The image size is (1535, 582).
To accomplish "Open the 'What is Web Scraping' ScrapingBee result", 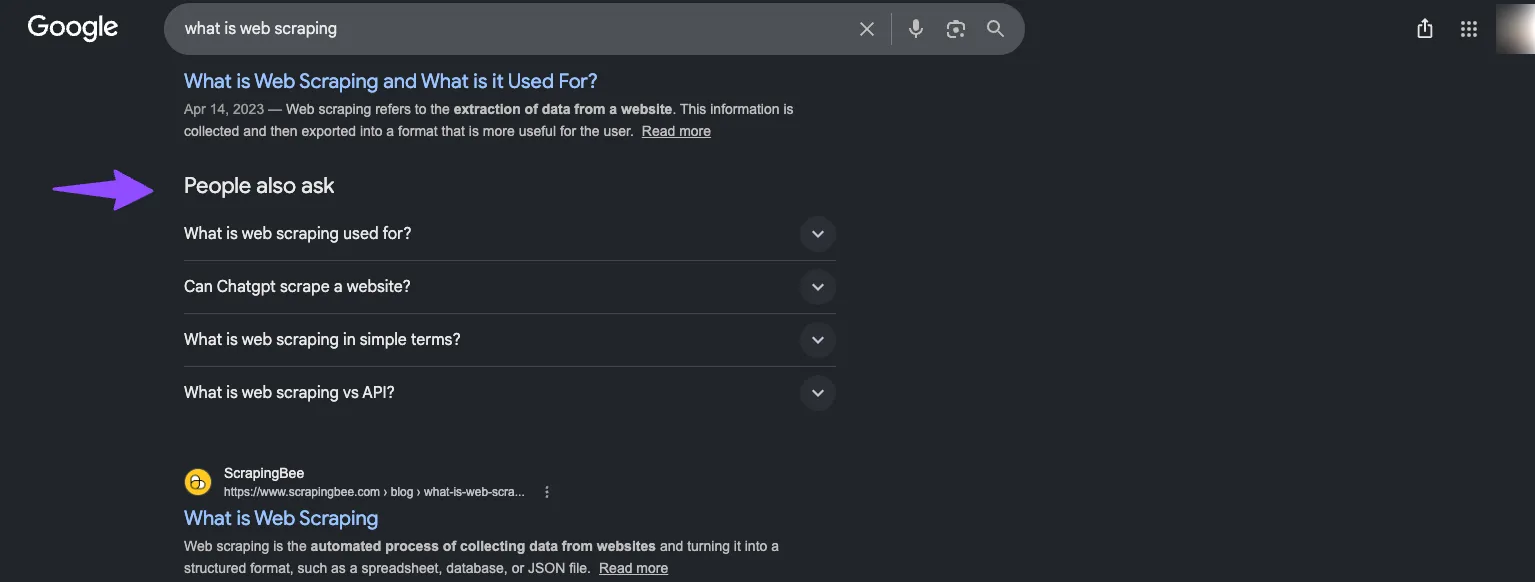I will [281, 518].
